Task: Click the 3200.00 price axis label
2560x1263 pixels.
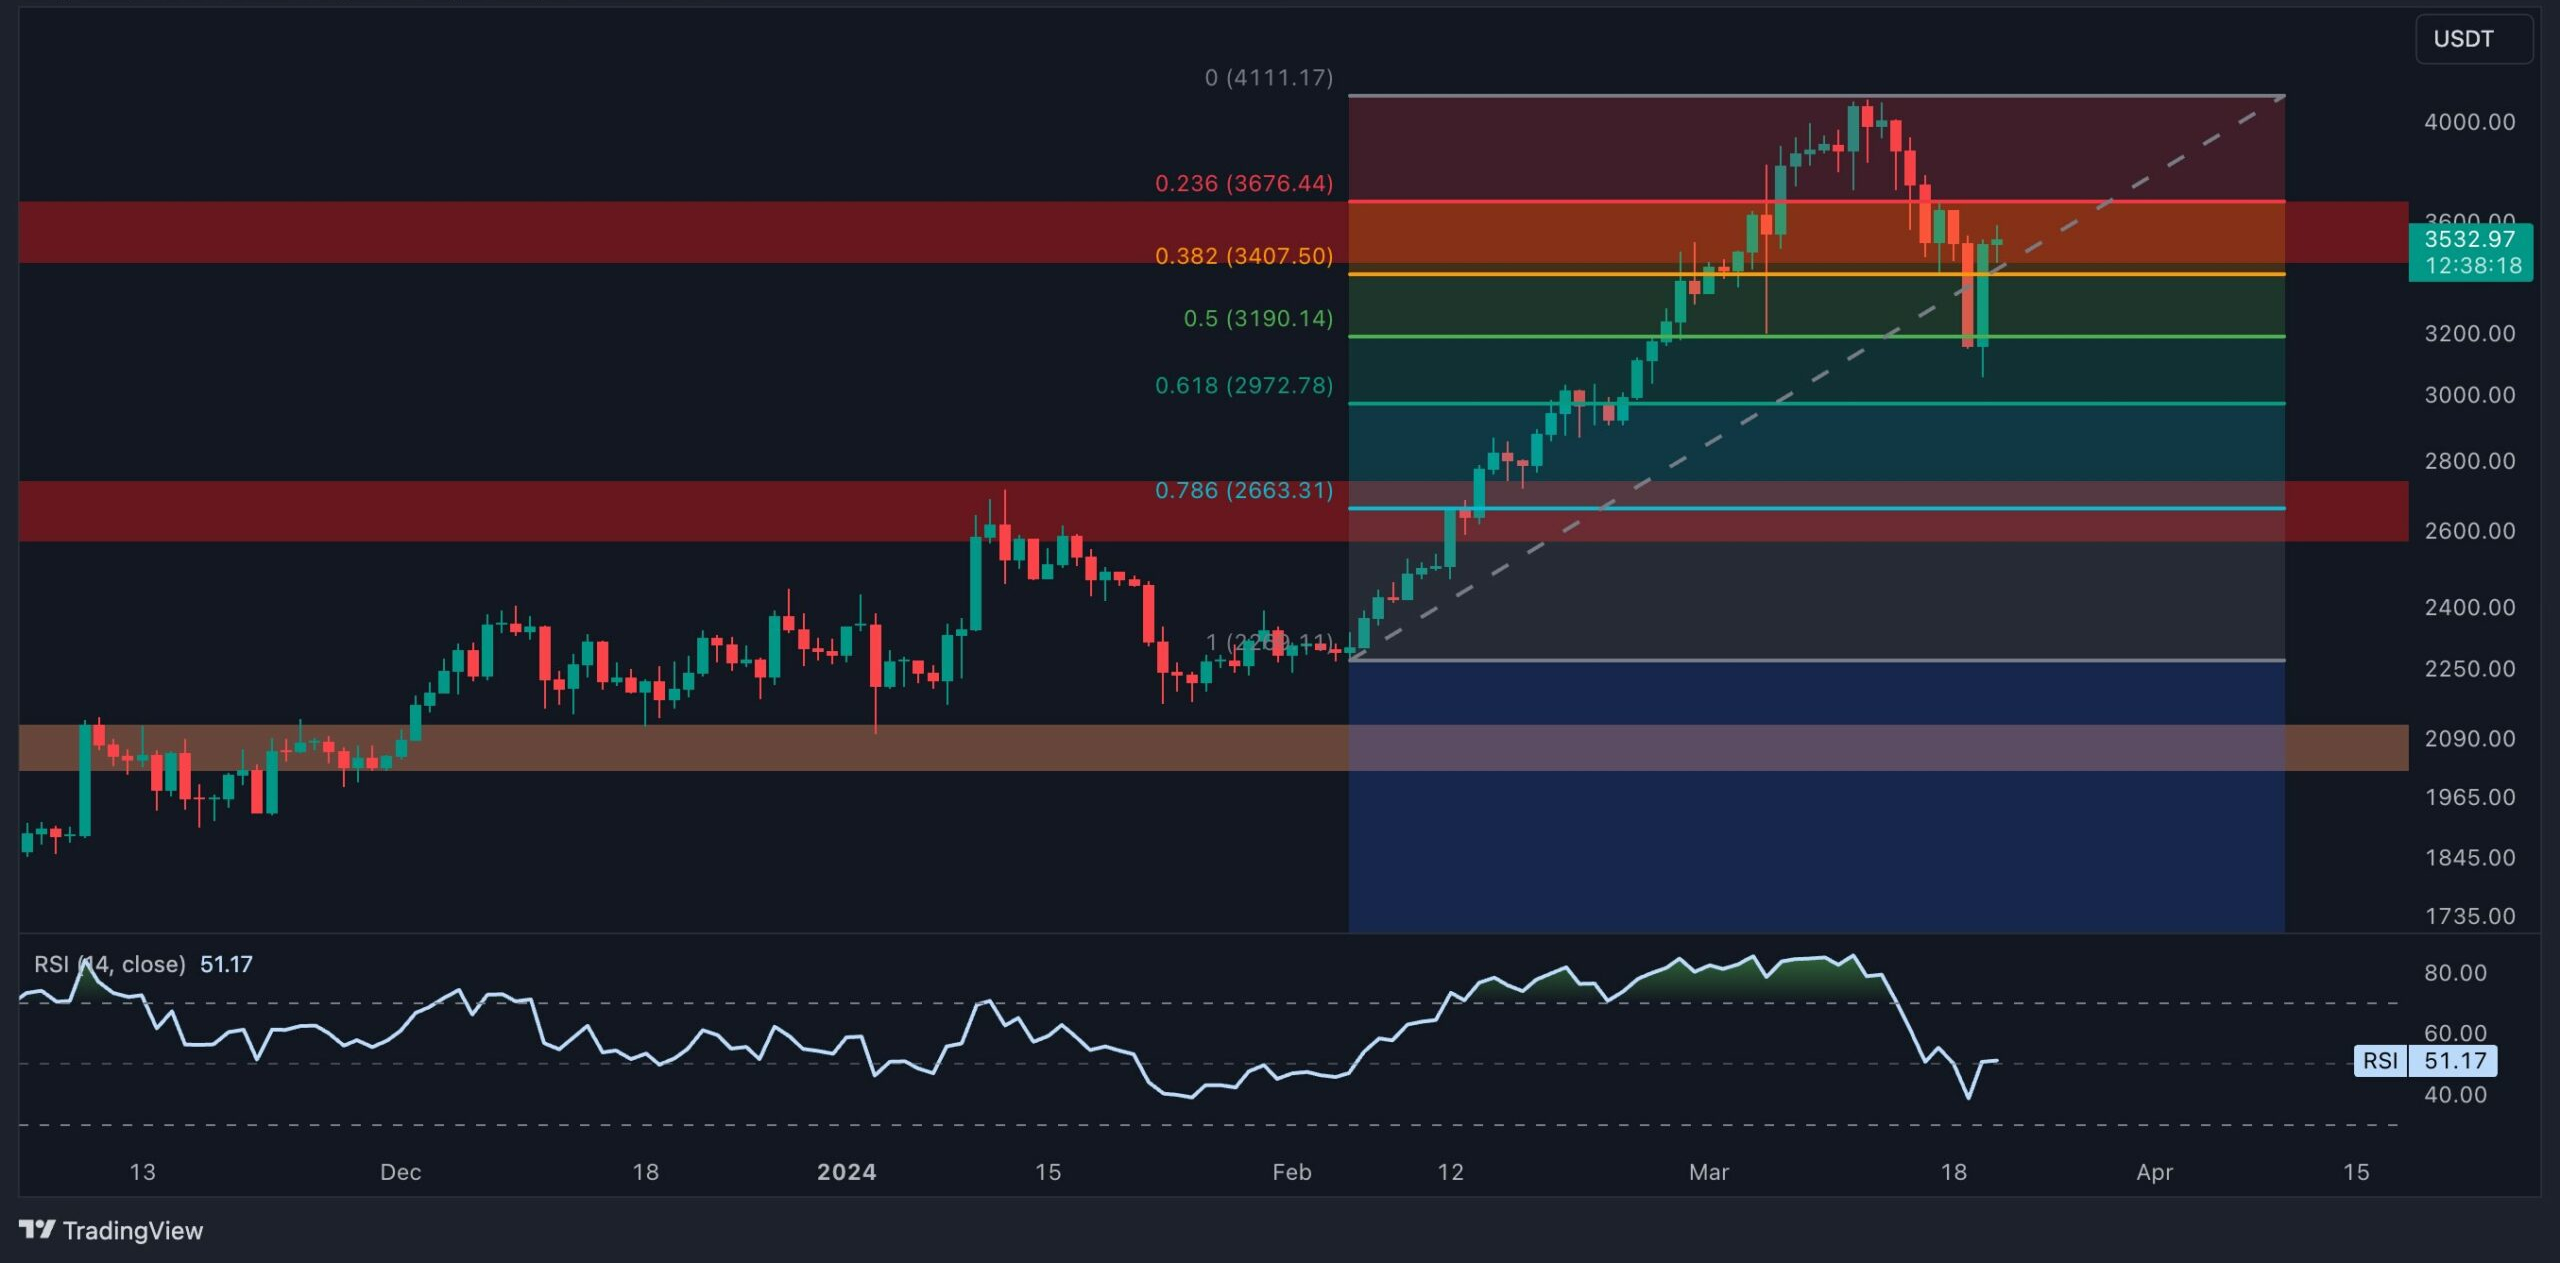Action: click(2470, 333)
